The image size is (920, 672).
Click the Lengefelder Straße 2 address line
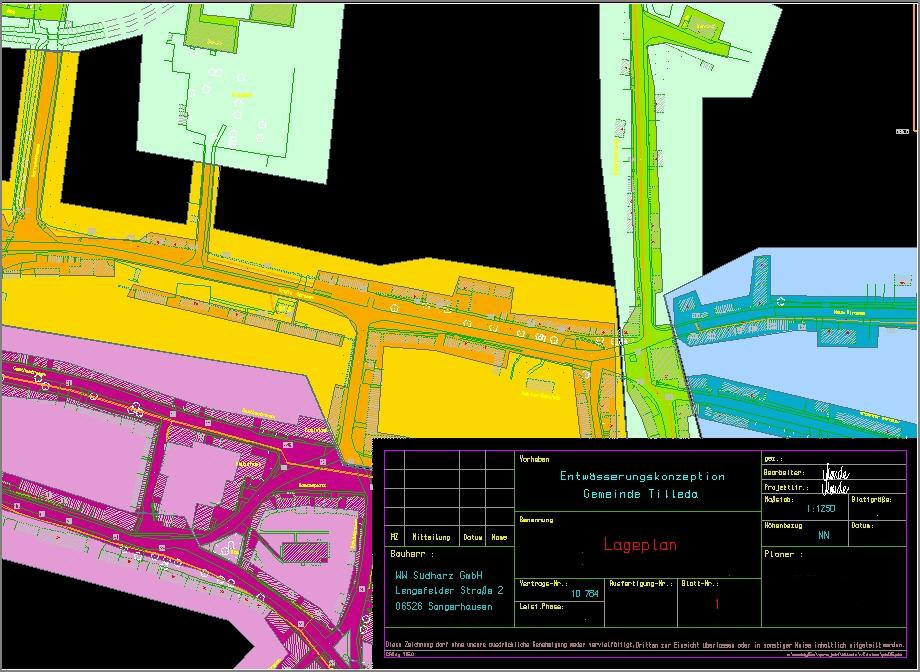point(449,591)
